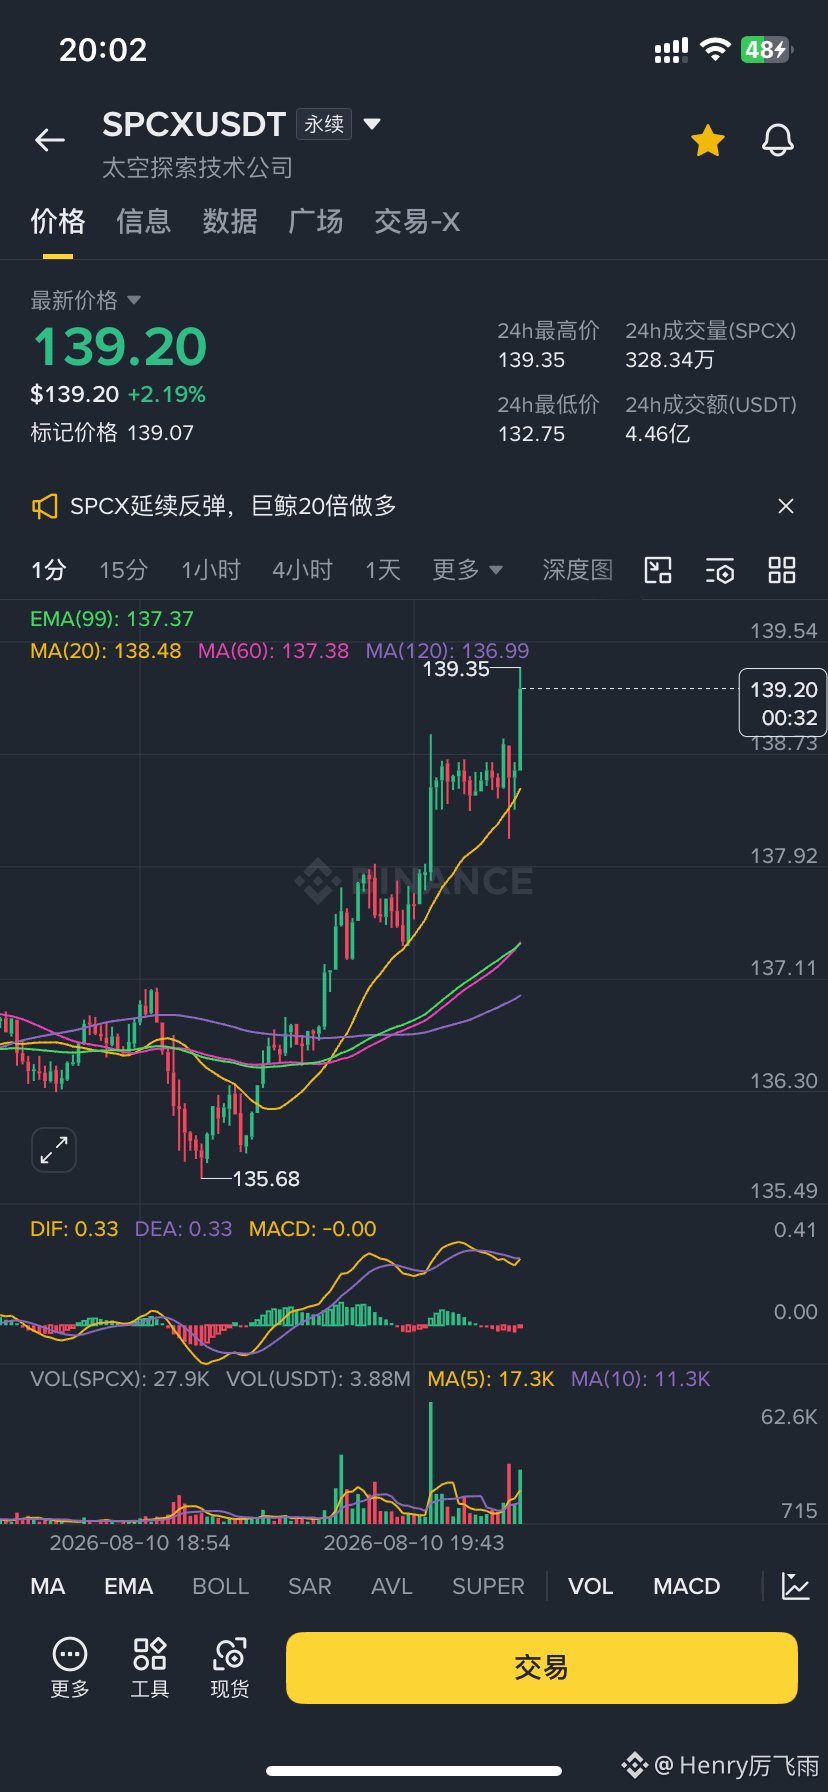Tap the 24h成交量 328.34万 value
The height and width of the screenshot is (1792, 828).
coord(670,360)
